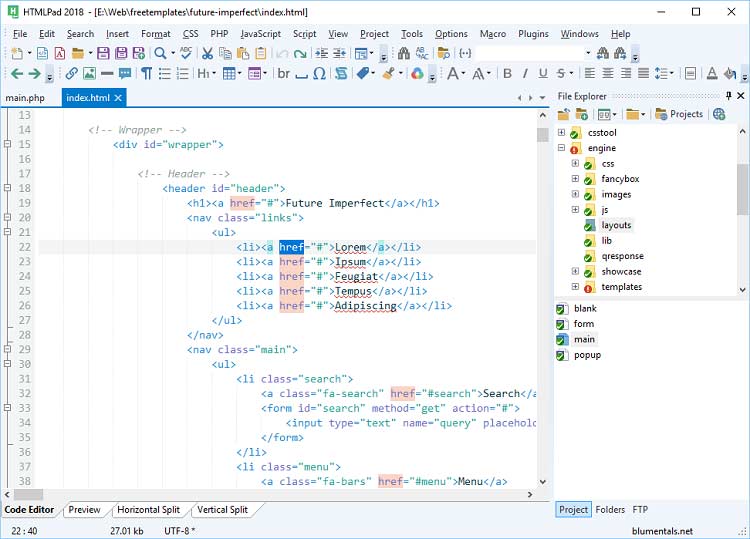Toggle the checkmark icon beside main file
This screenshot has width=750, height=539.
click(x=561, y=340)
